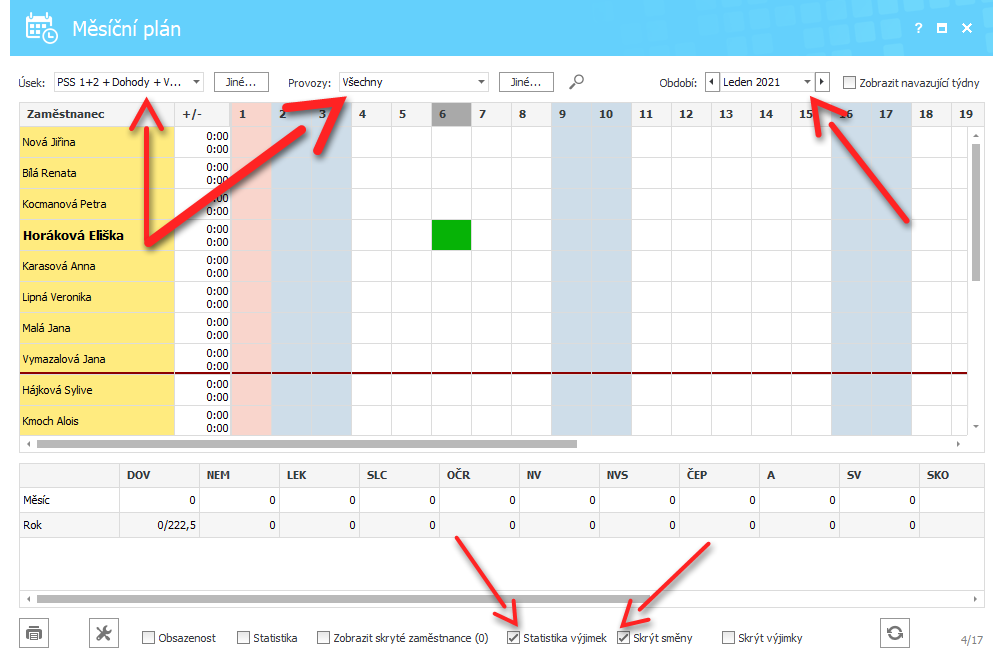The image size is (1003, 662).
Task: Click the LEK statistics column header
Action: [319, 475]
